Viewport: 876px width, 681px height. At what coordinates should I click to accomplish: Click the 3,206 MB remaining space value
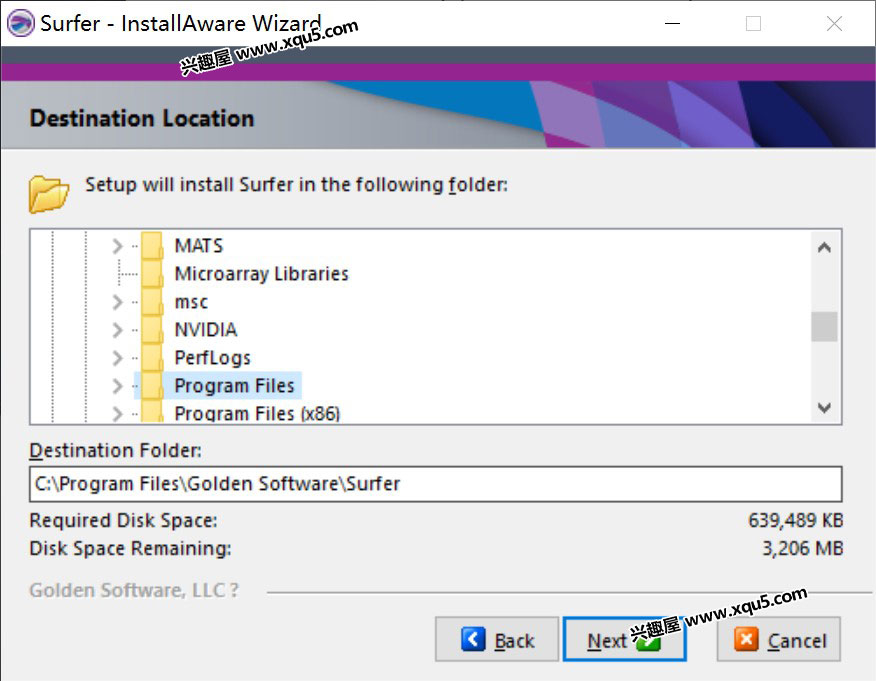coord(803,548)
